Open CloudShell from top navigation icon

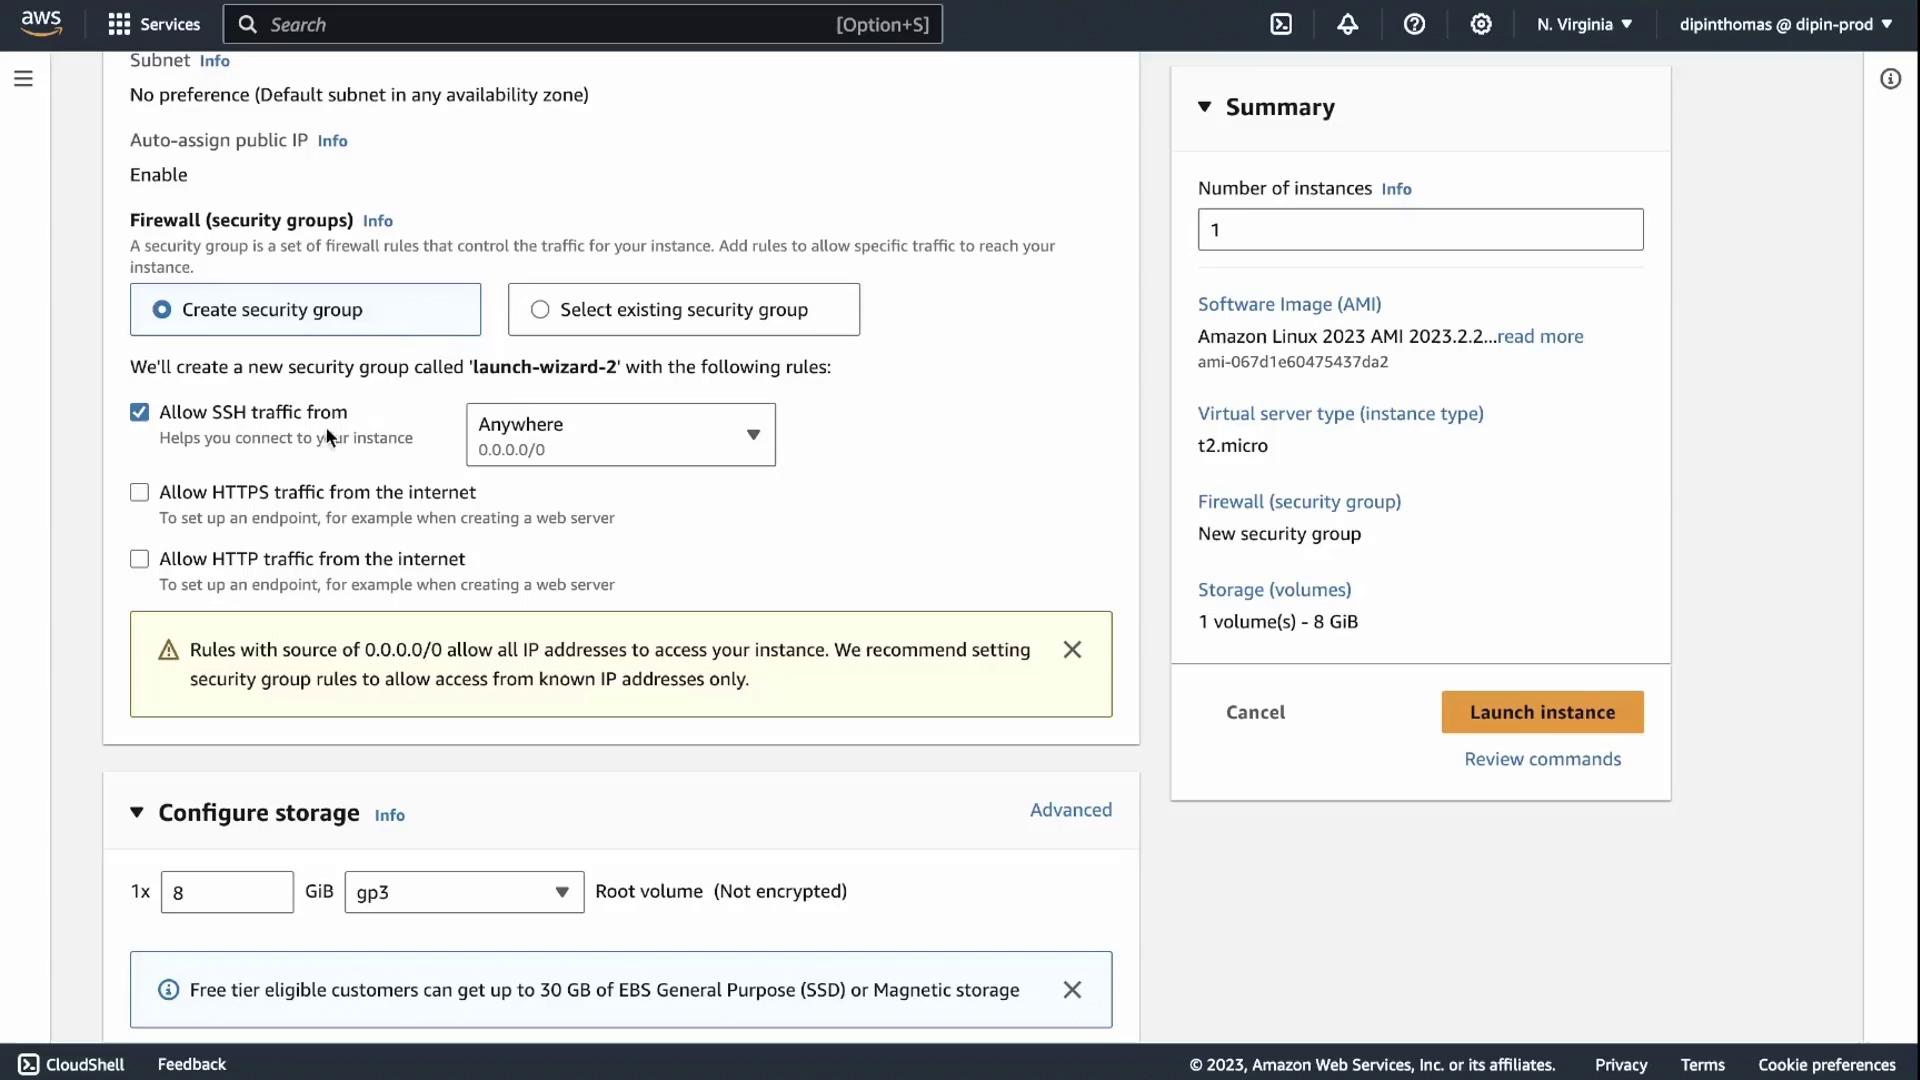coord(1281,24)
